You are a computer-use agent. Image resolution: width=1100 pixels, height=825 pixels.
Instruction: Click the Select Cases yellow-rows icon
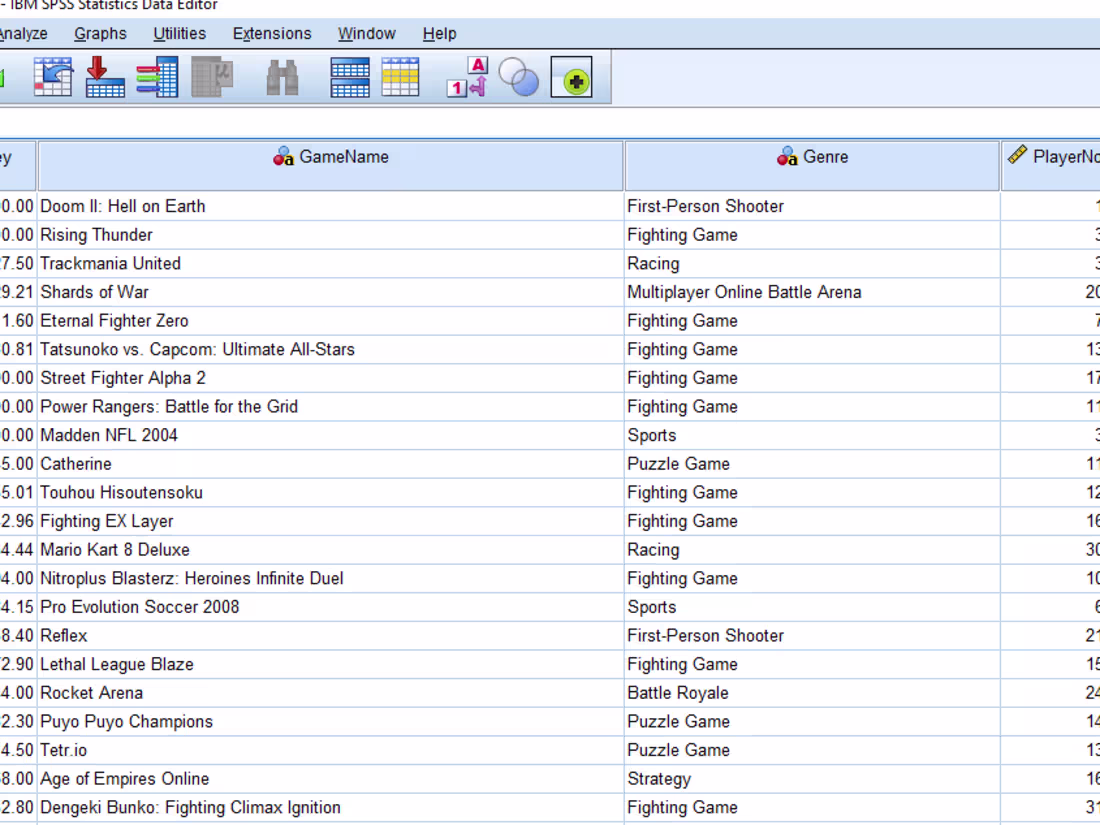point(400,77)
